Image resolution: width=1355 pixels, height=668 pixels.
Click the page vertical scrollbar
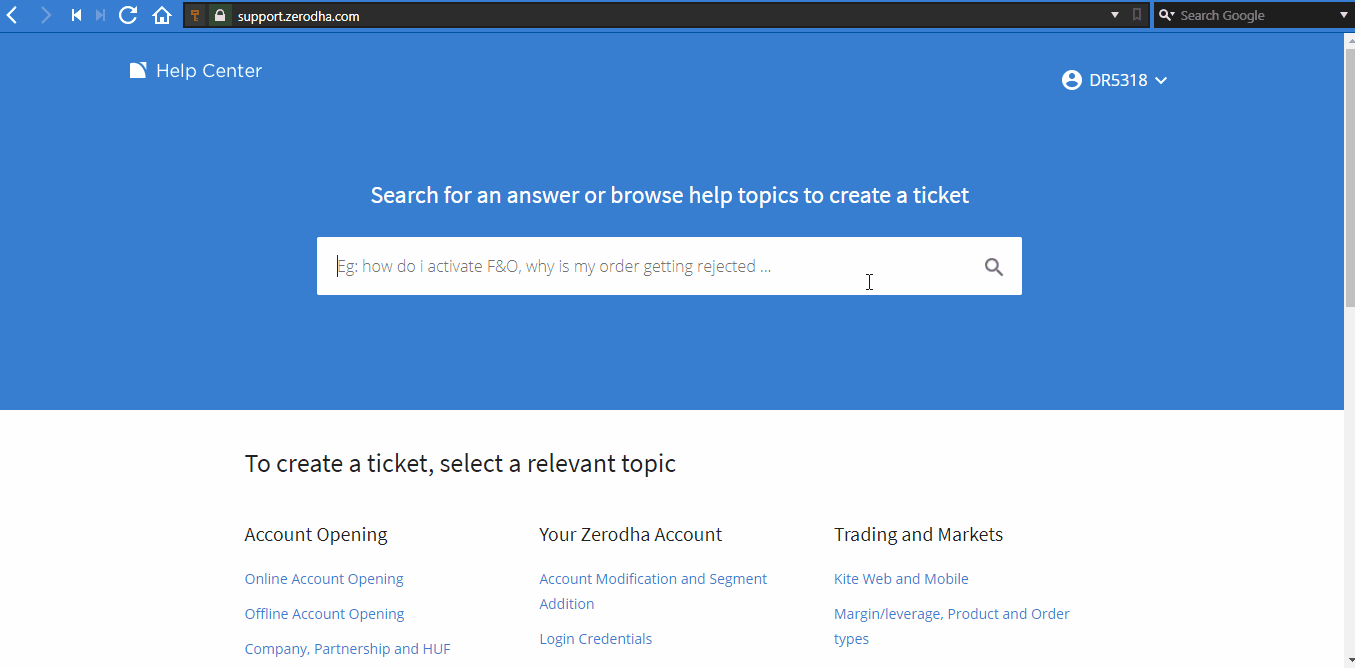tap(1349, 350)
